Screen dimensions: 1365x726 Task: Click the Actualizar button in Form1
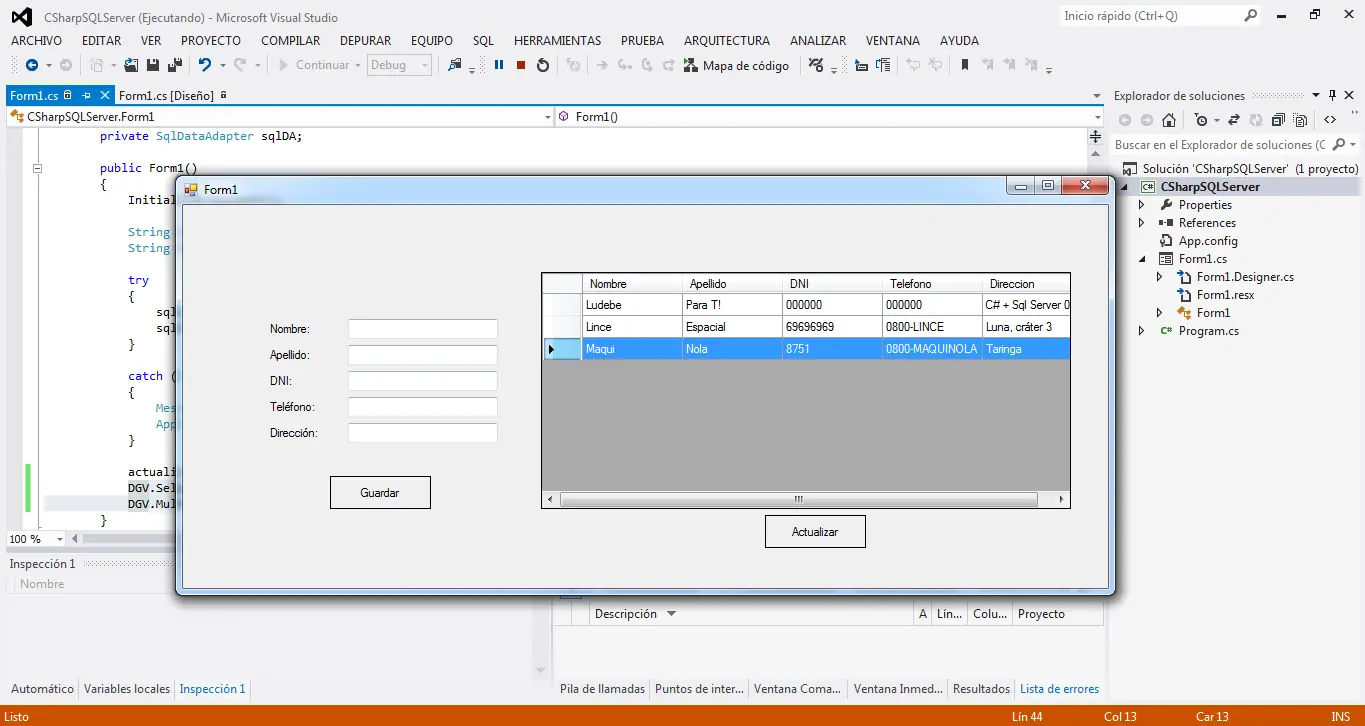tap(815, 532)
